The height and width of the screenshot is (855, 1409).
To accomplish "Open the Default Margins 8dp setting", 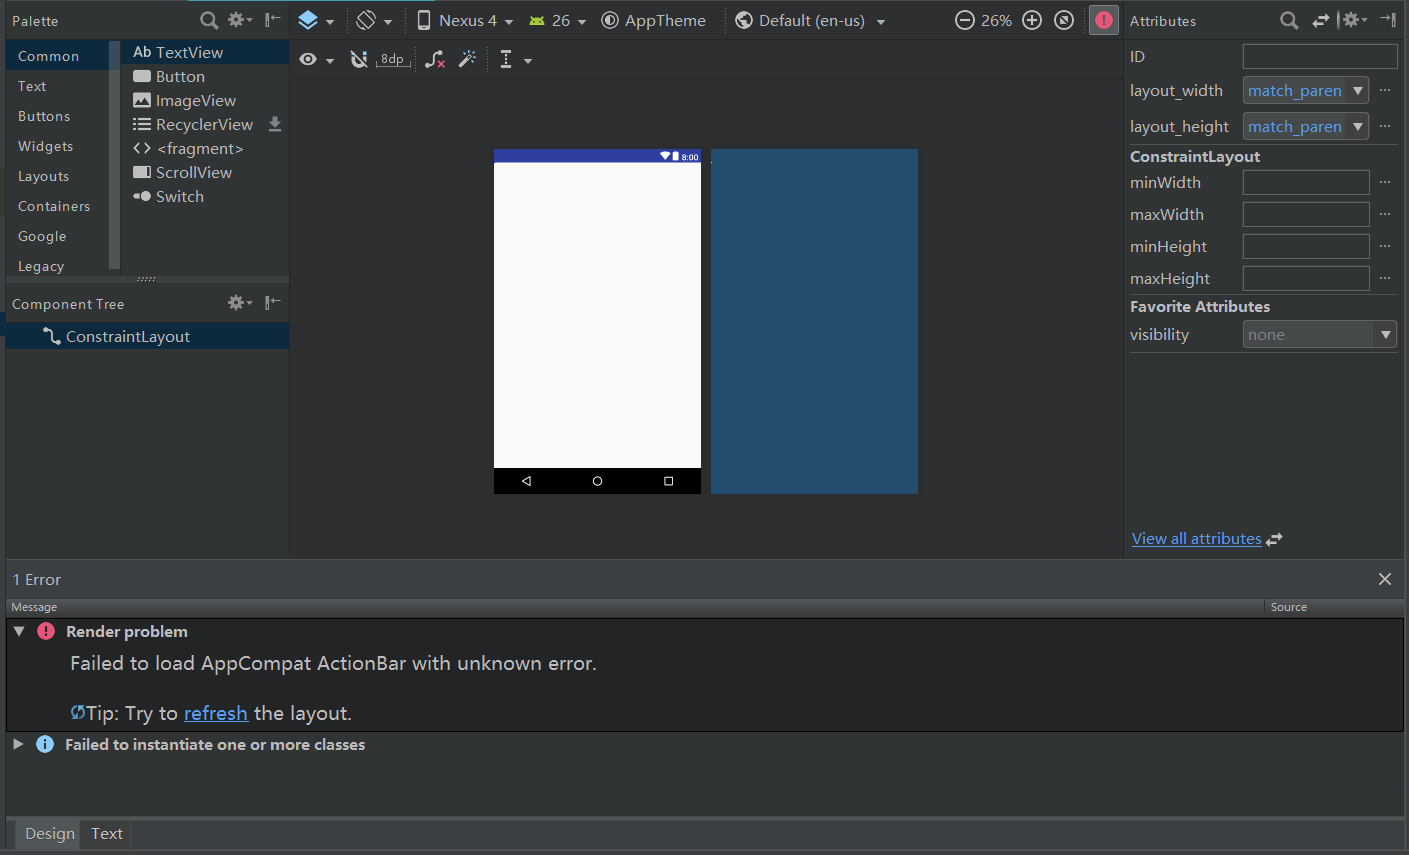I will point(392,59).
